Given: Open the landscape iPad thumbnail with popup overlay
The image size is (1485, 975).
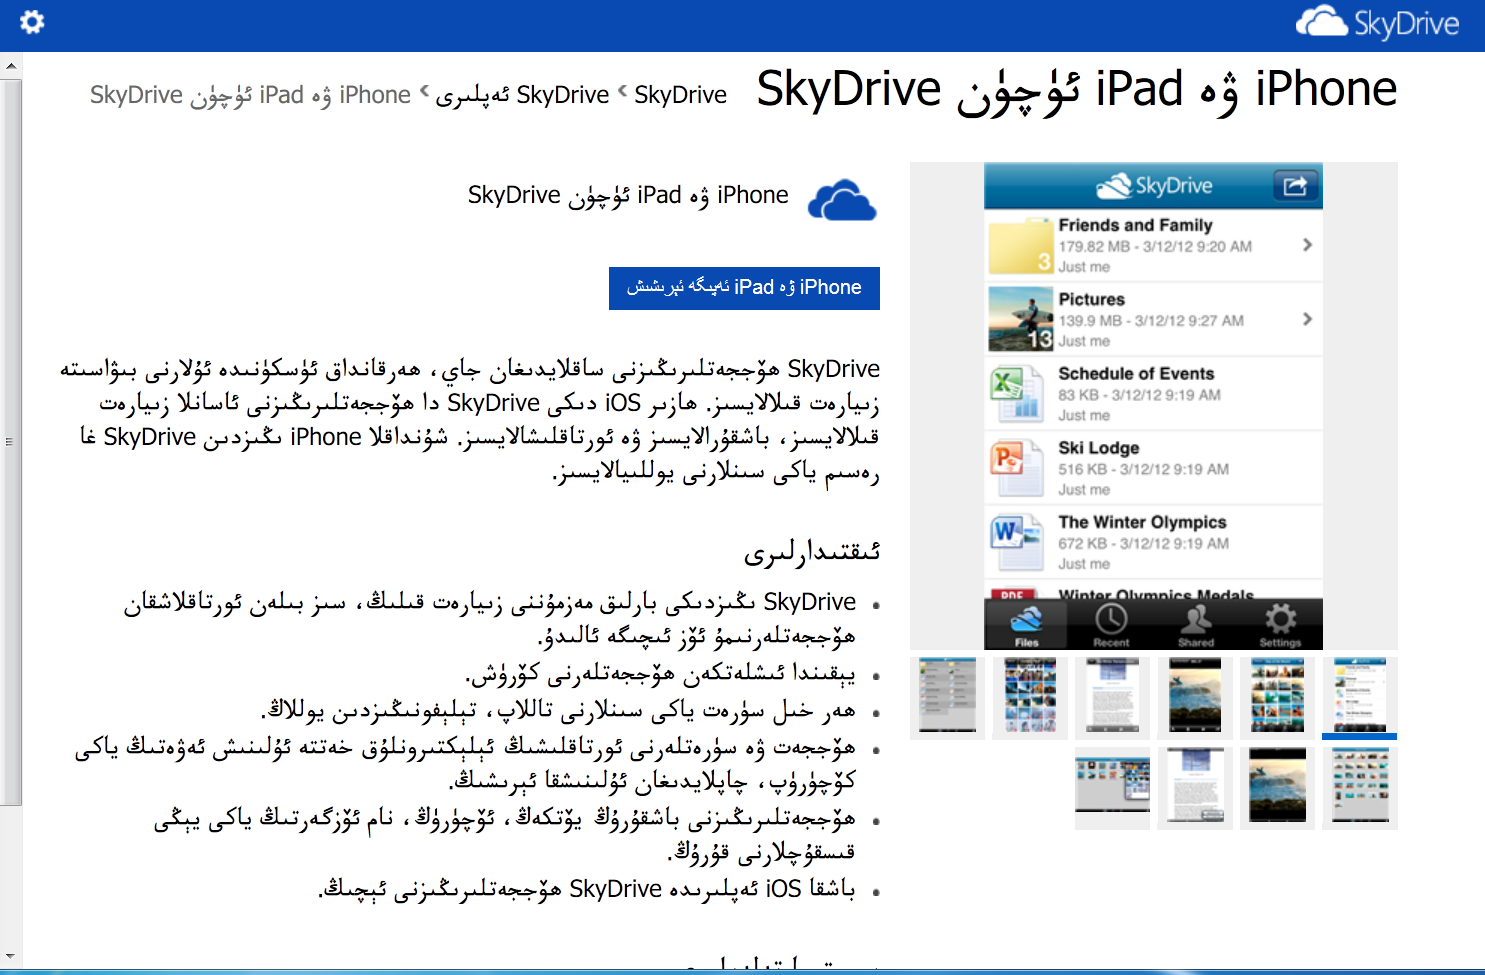Looking at the screenshot, I should pyautogui.click(x=1112, y=788).
